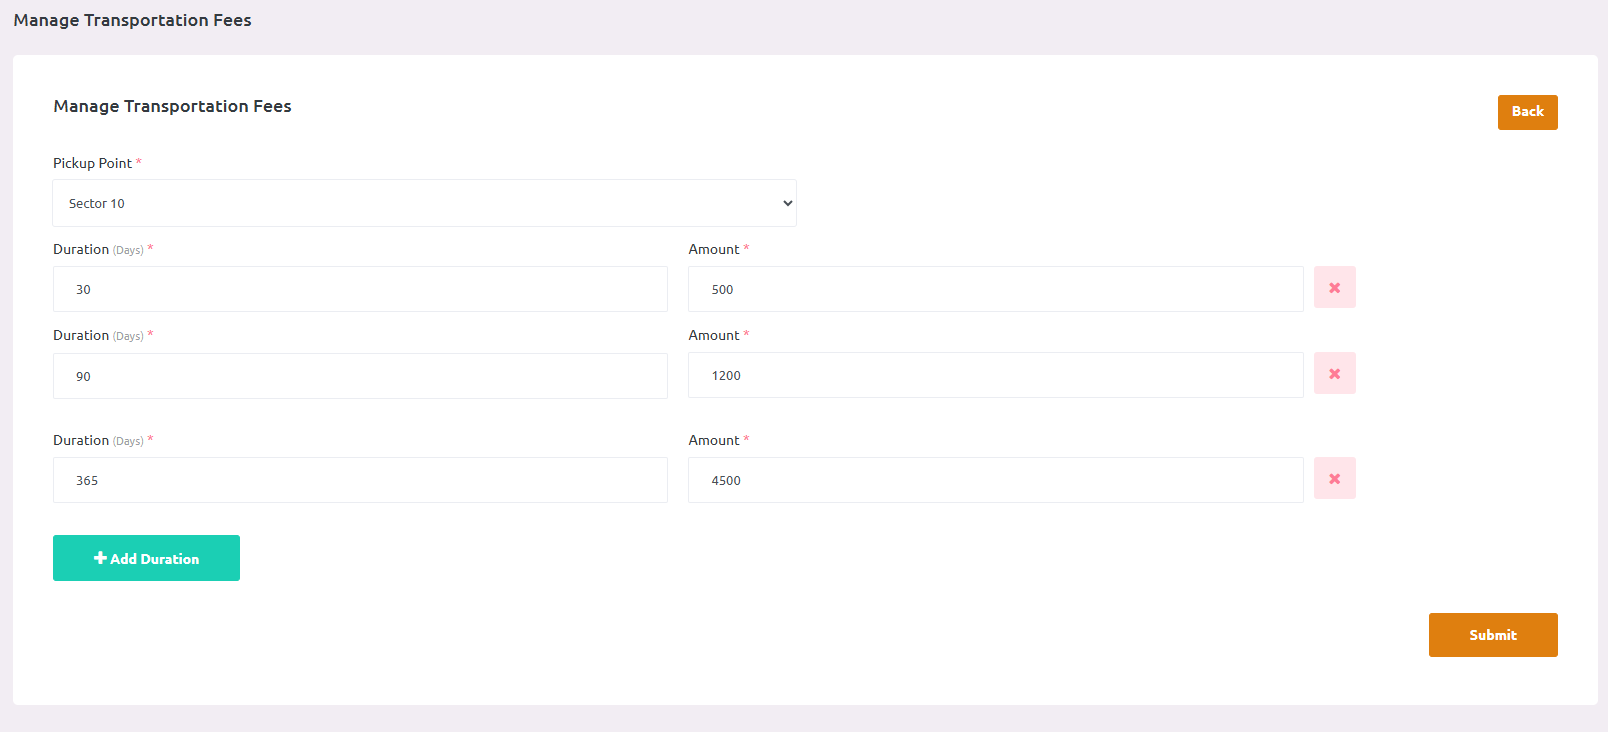This screenshot has height=732, width=1608.
Task: Click the amount field showing 500
Action: coord(995,289)
